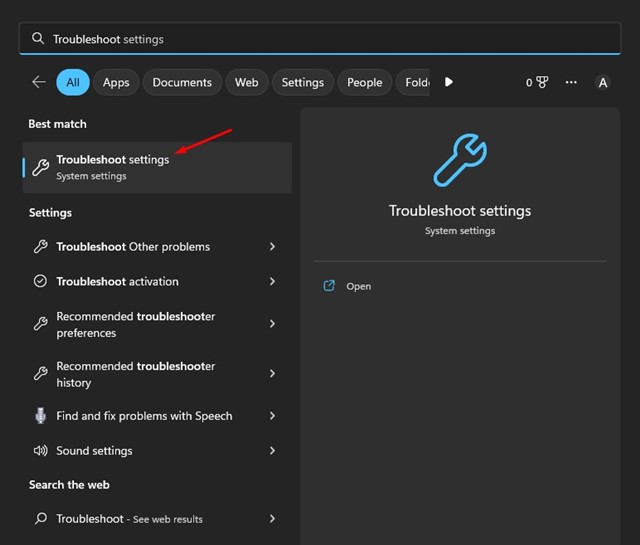This screenshot has width=640, height=545.
Task: Click the search text input field
Action: (x=320, y=39)
